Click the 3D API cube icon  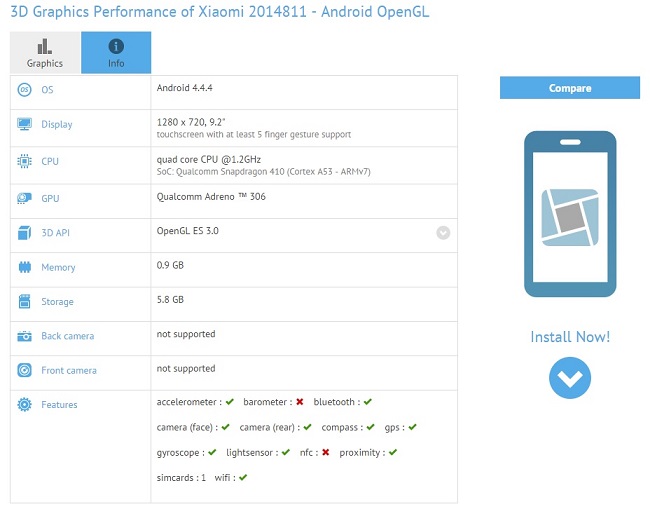(x=24, y=232)
